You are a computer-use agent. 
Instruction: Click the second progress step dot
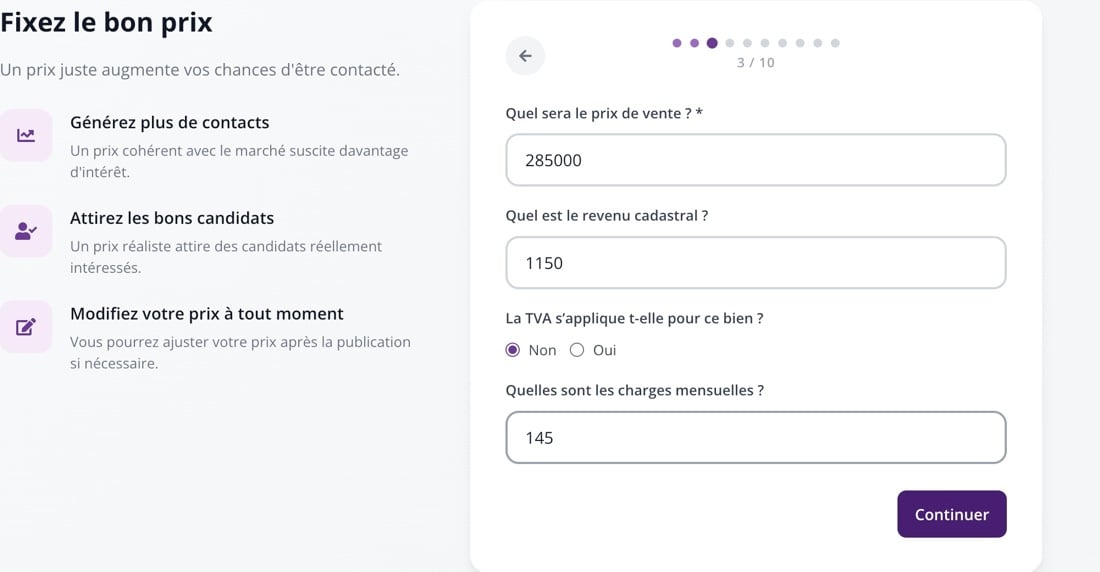pyautogui.click(x=695, y=44)
